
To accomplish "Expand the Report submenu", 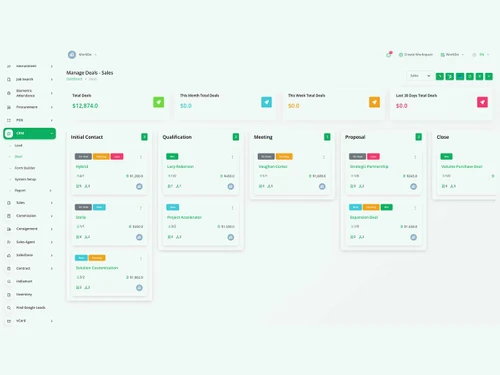I will (50, 190).
